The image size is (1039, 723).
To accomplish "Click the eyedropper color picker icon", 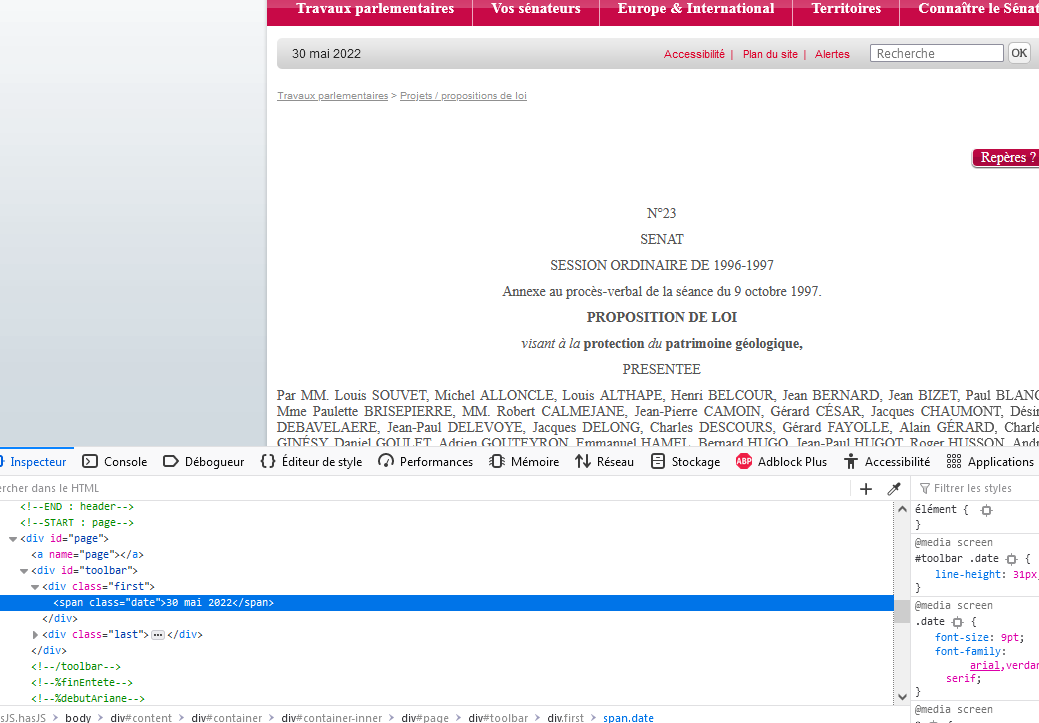I will tap(894, 489).
